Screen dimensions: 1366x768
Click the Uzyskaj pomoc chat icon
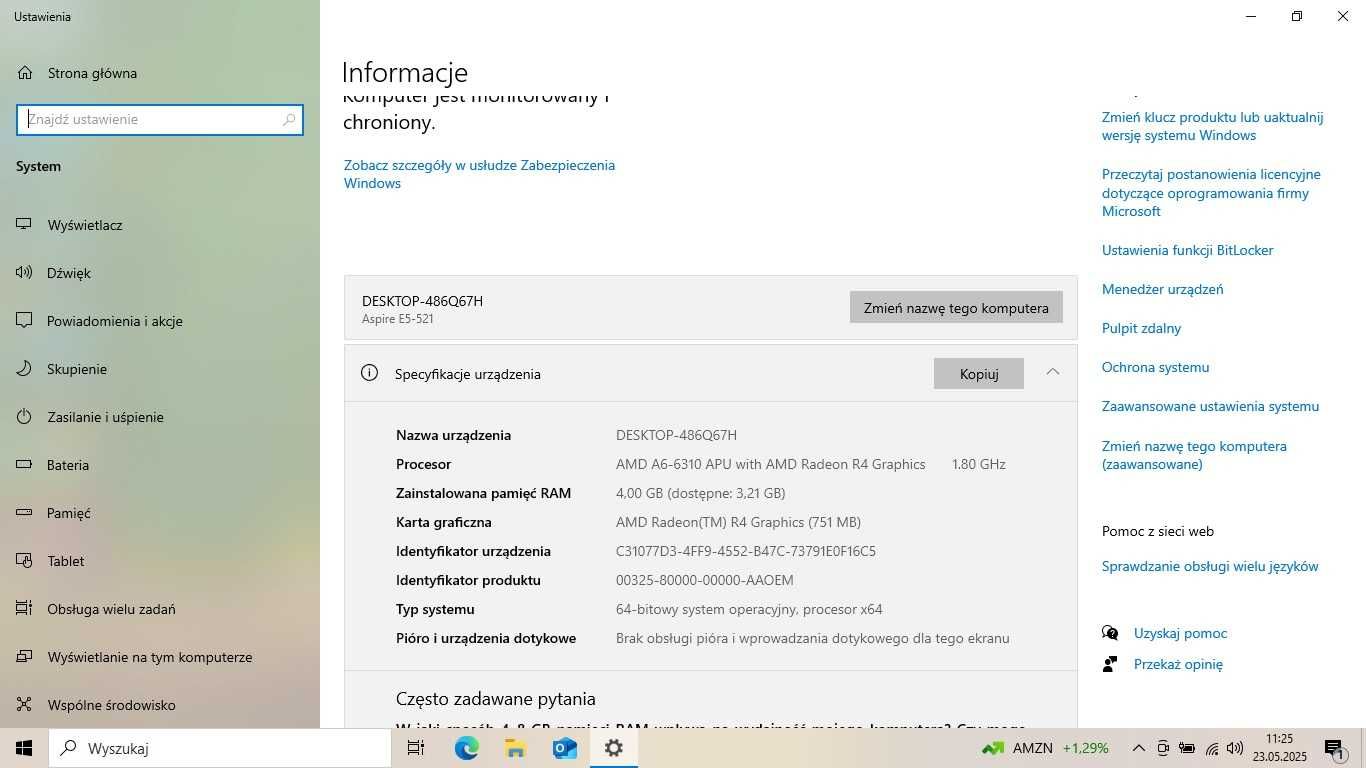click(x=1110, y=633)
